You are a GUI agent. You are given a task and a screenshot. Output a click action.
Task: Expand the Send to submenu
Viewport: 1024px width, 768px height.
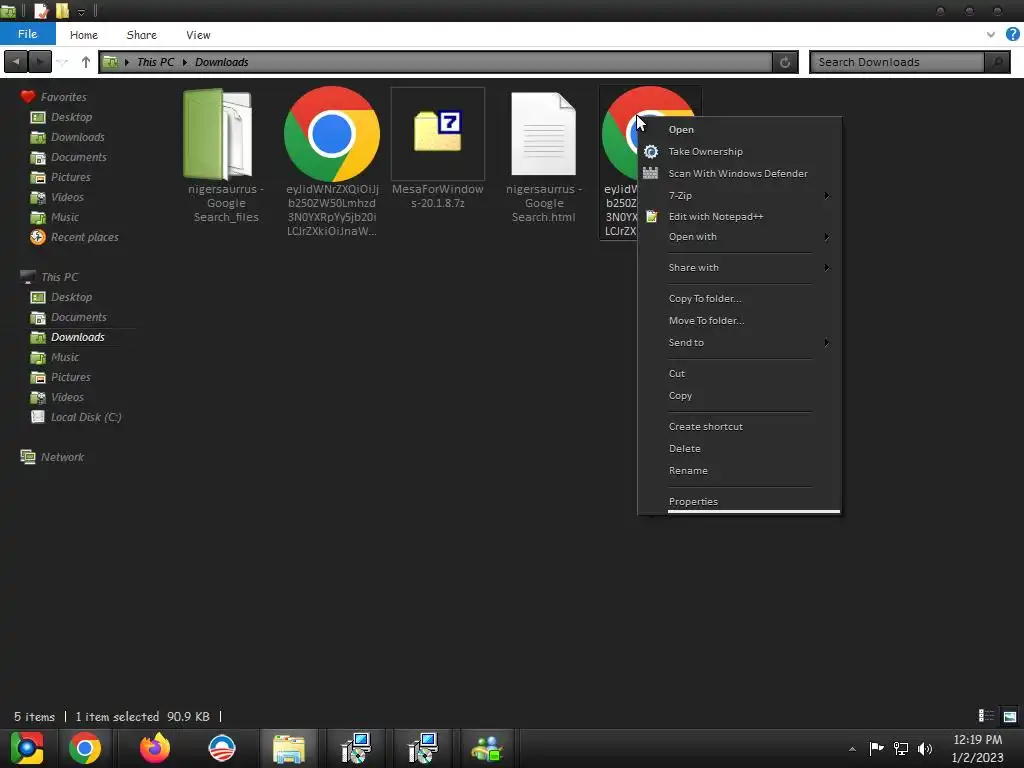(x=740, y=342)
